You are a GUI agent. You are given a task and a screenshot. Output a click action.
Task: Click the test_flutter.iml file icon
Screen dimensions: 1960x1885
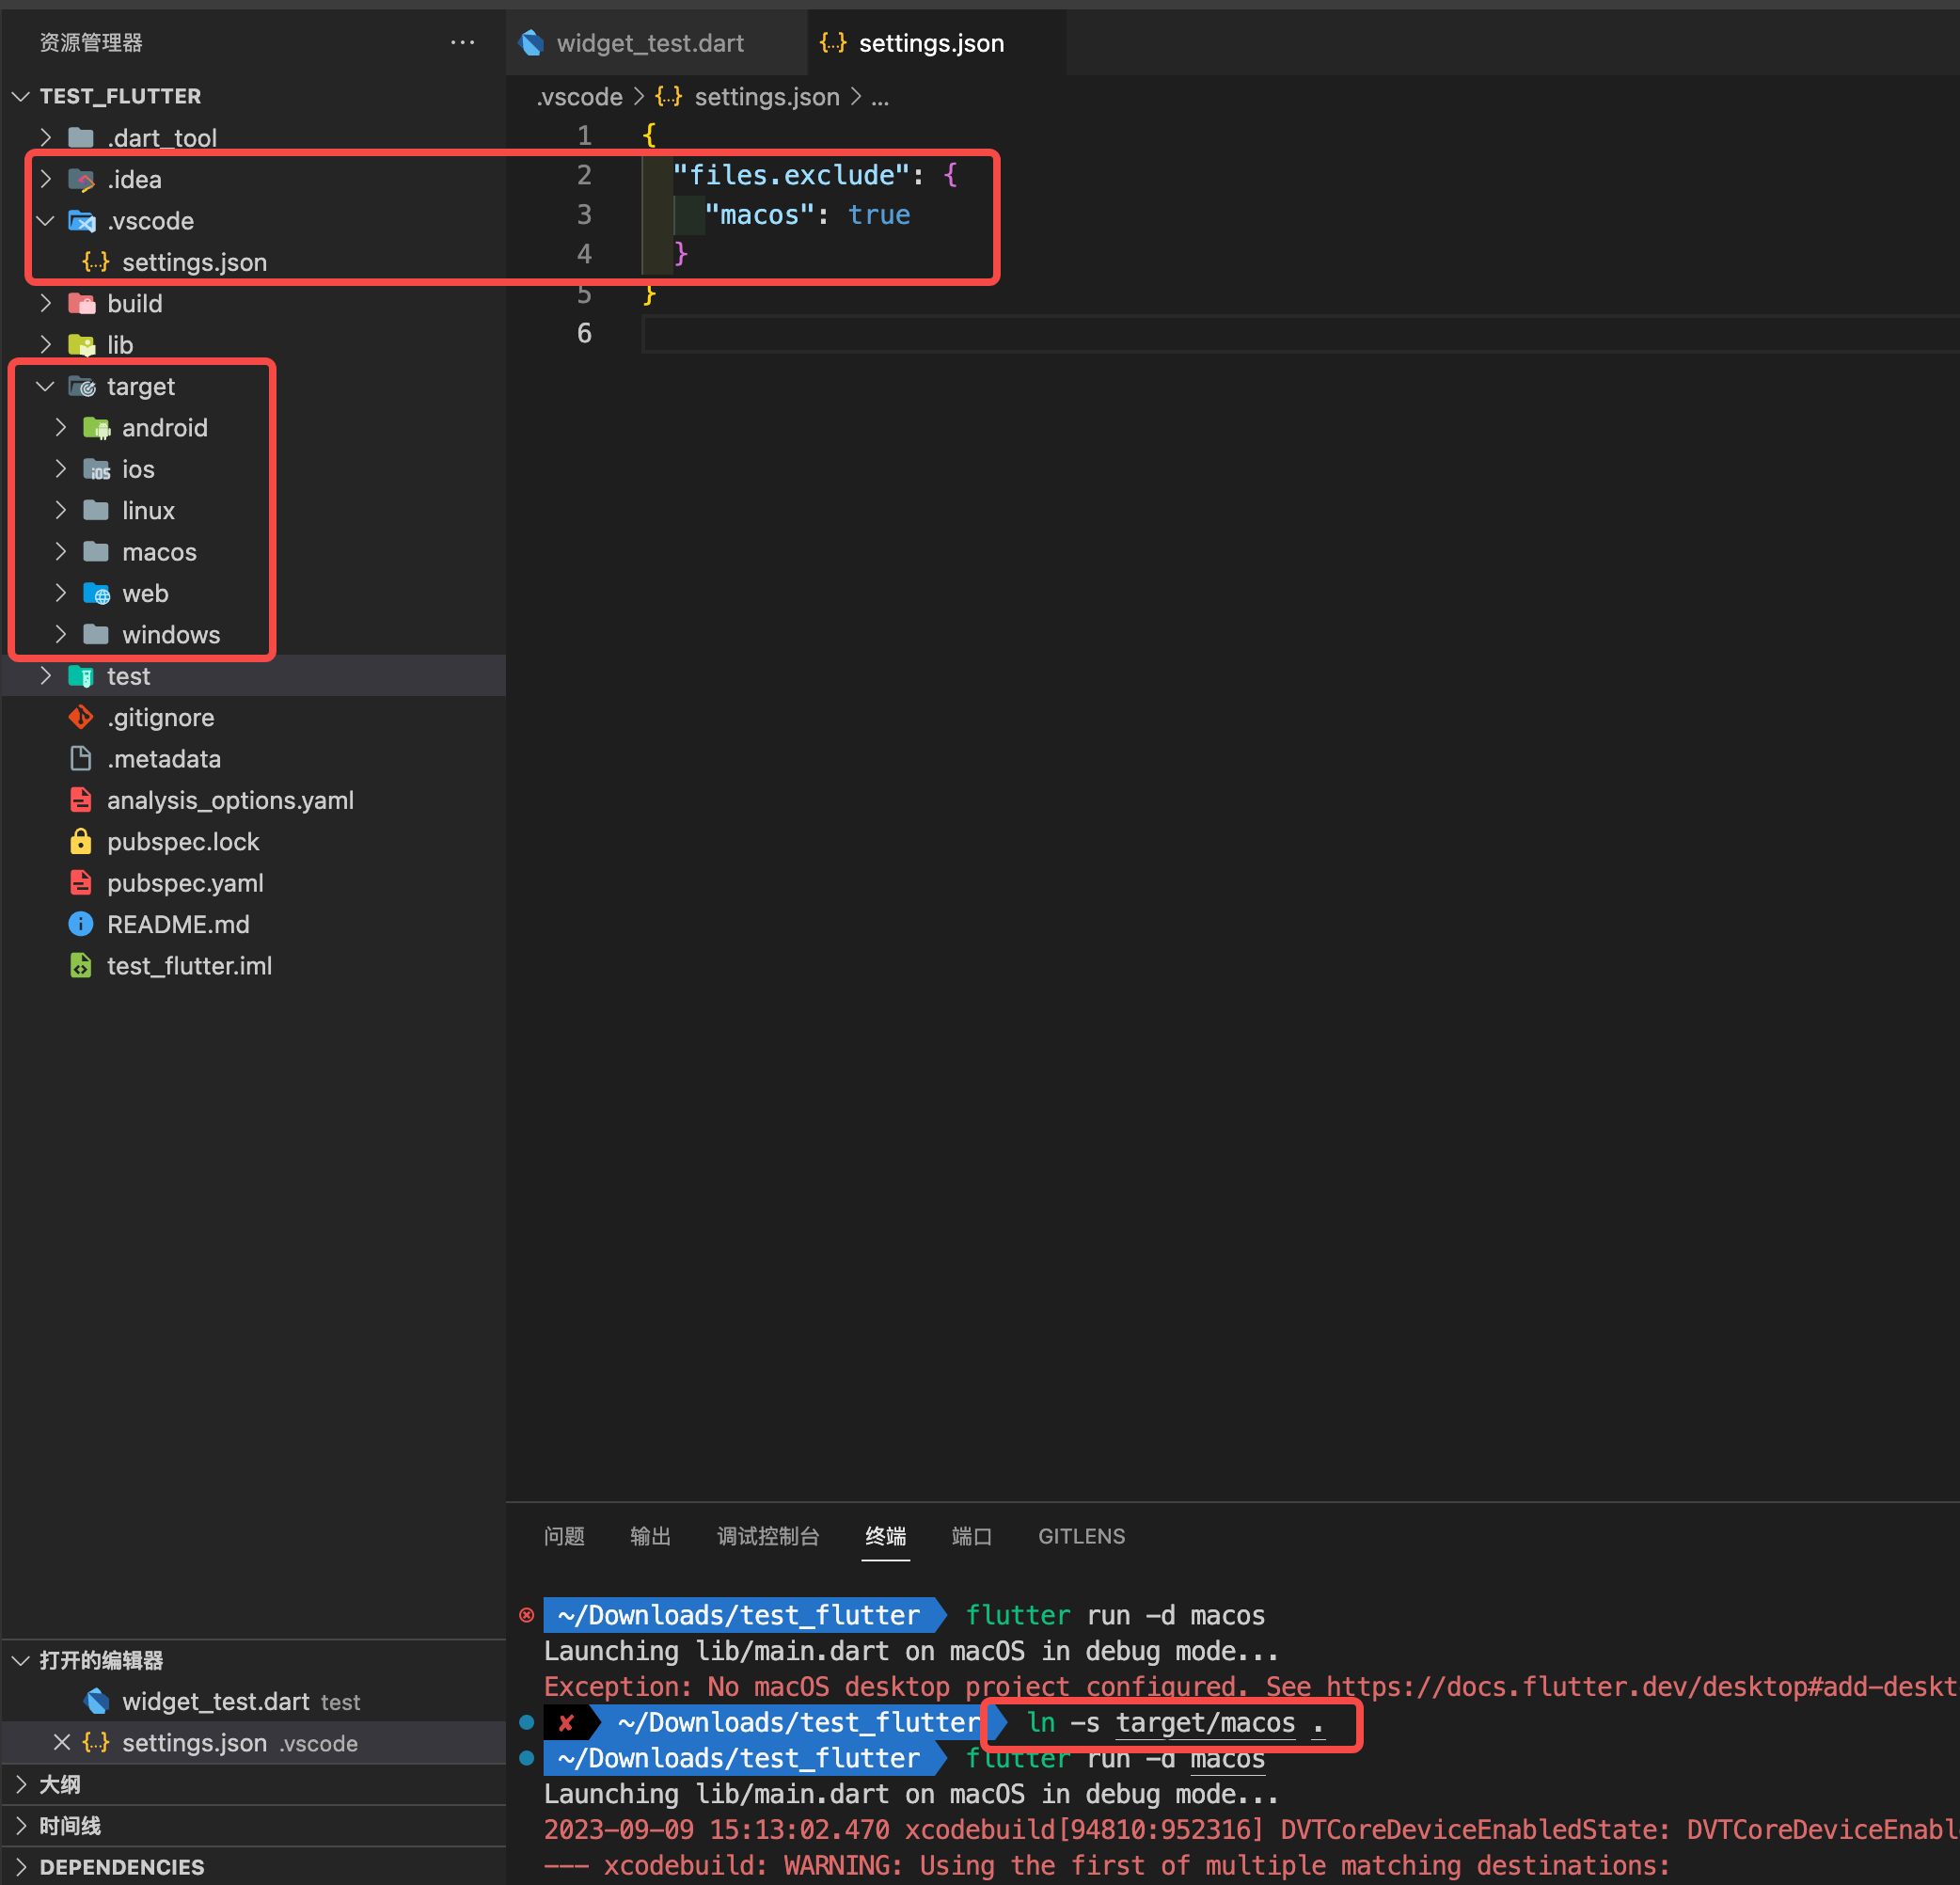click(x=81, y=965)
